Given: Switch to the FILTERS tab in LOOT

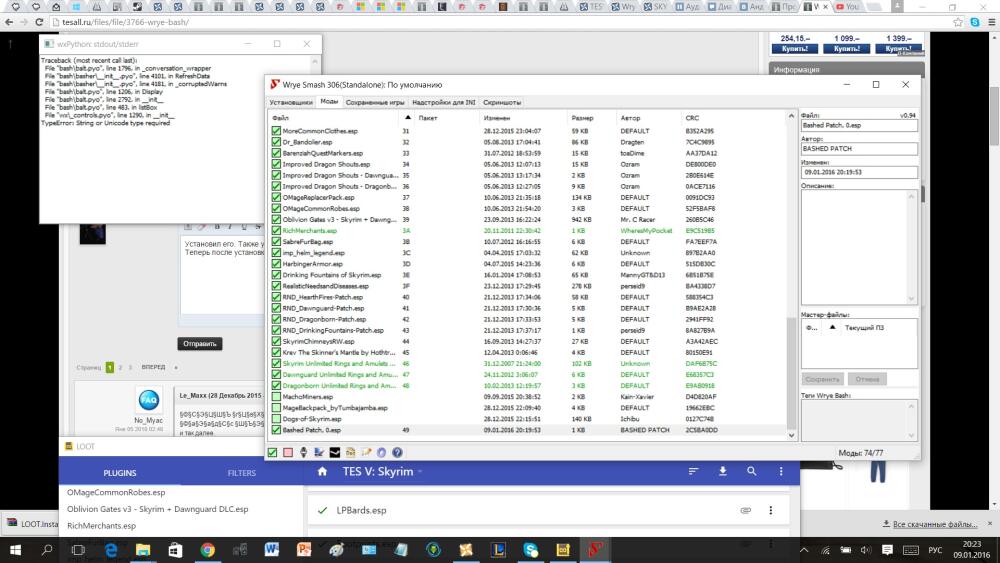Looking at the screenshot, I should click(x=242, y=473).
